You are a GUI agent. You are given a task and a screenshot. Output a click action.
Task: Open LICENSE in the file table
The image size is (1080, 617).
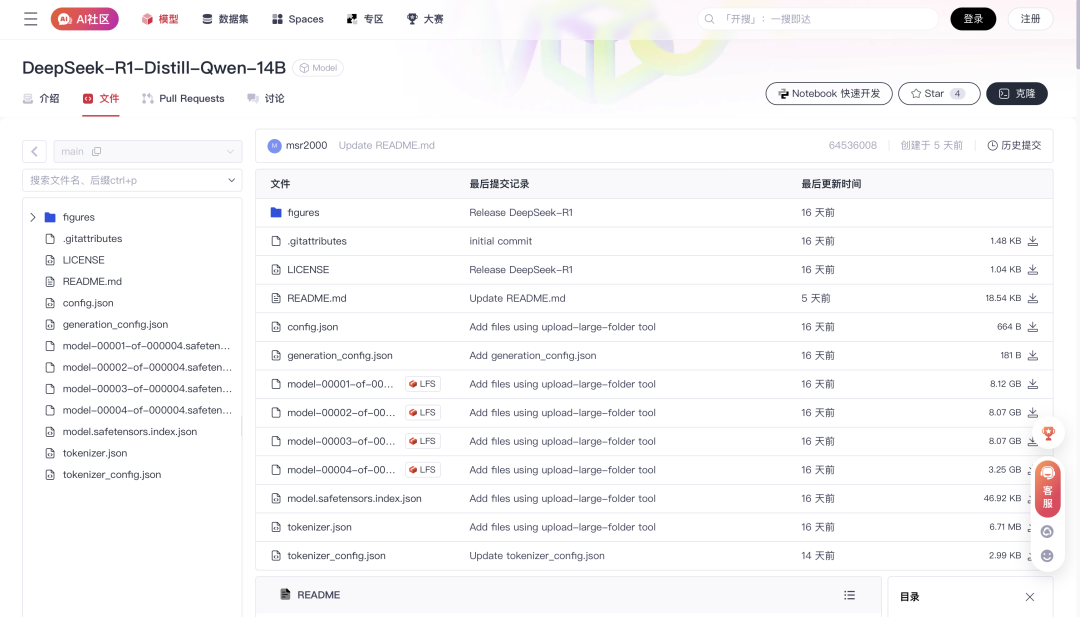click(x=308, y=269)
